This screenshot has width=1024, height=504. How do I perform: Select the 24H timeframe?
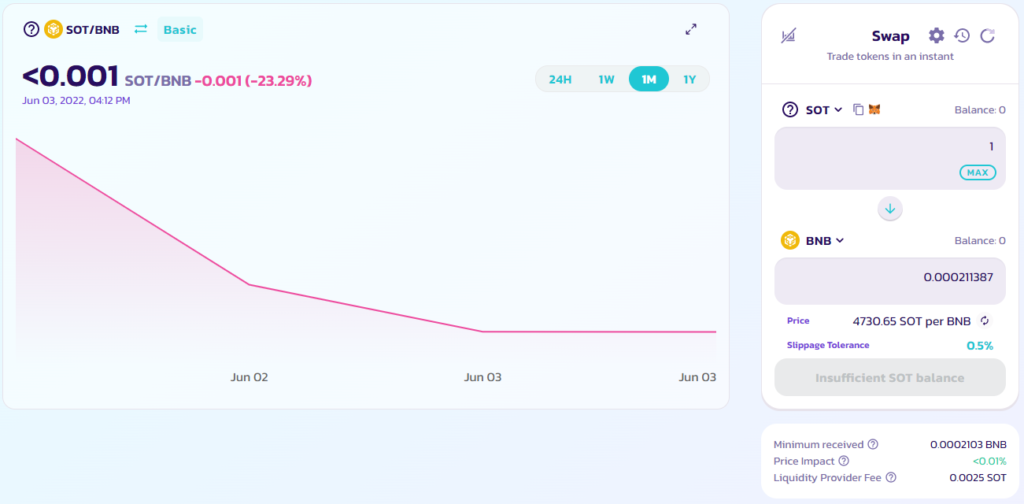coord(560,79)
